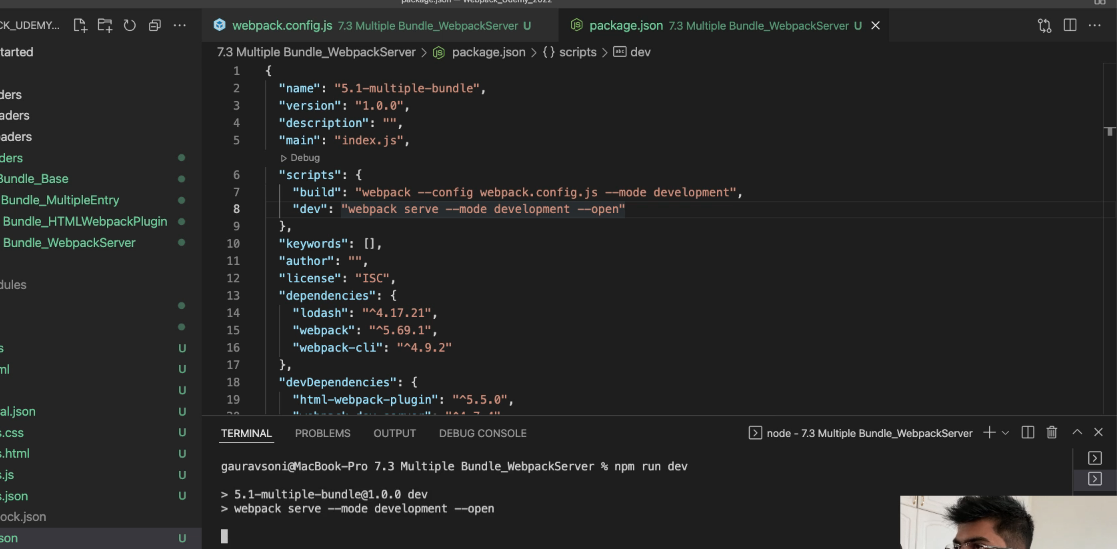Image resolution: width=1117 pixels, height=549 pixels.
Task: Open the Bundle_HTMLWebpackPlugin folder
Action: point(85,221)
